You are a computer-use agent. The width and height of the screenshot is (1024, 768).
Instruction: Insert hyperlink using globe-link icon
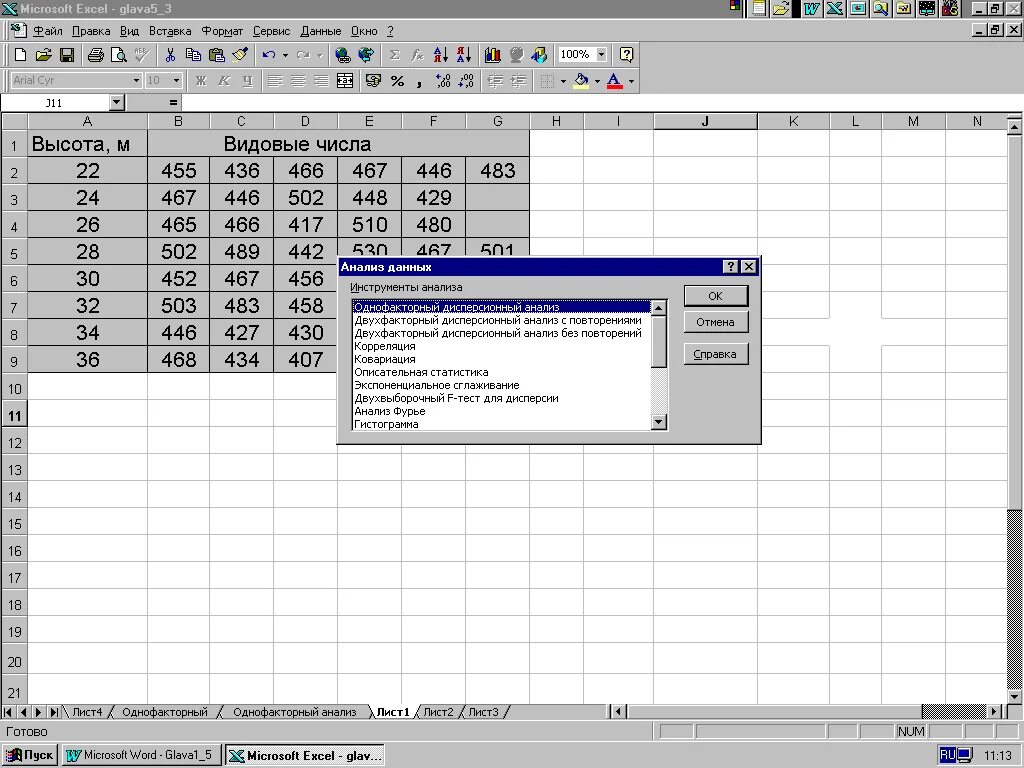342,55
